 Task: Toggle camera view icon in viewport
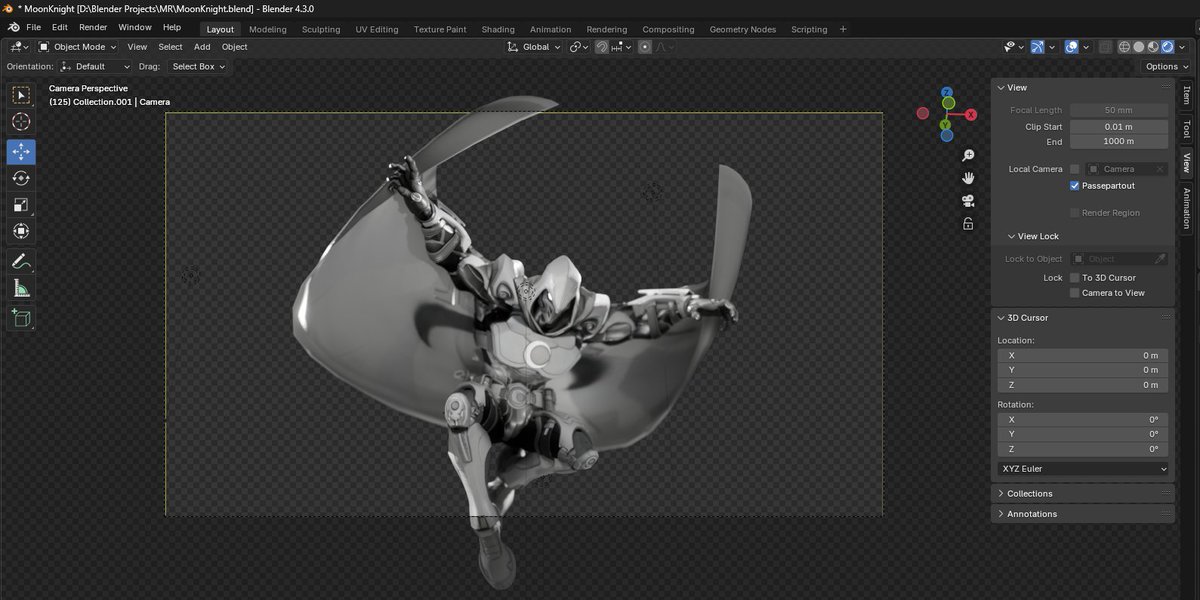point(968,201)
